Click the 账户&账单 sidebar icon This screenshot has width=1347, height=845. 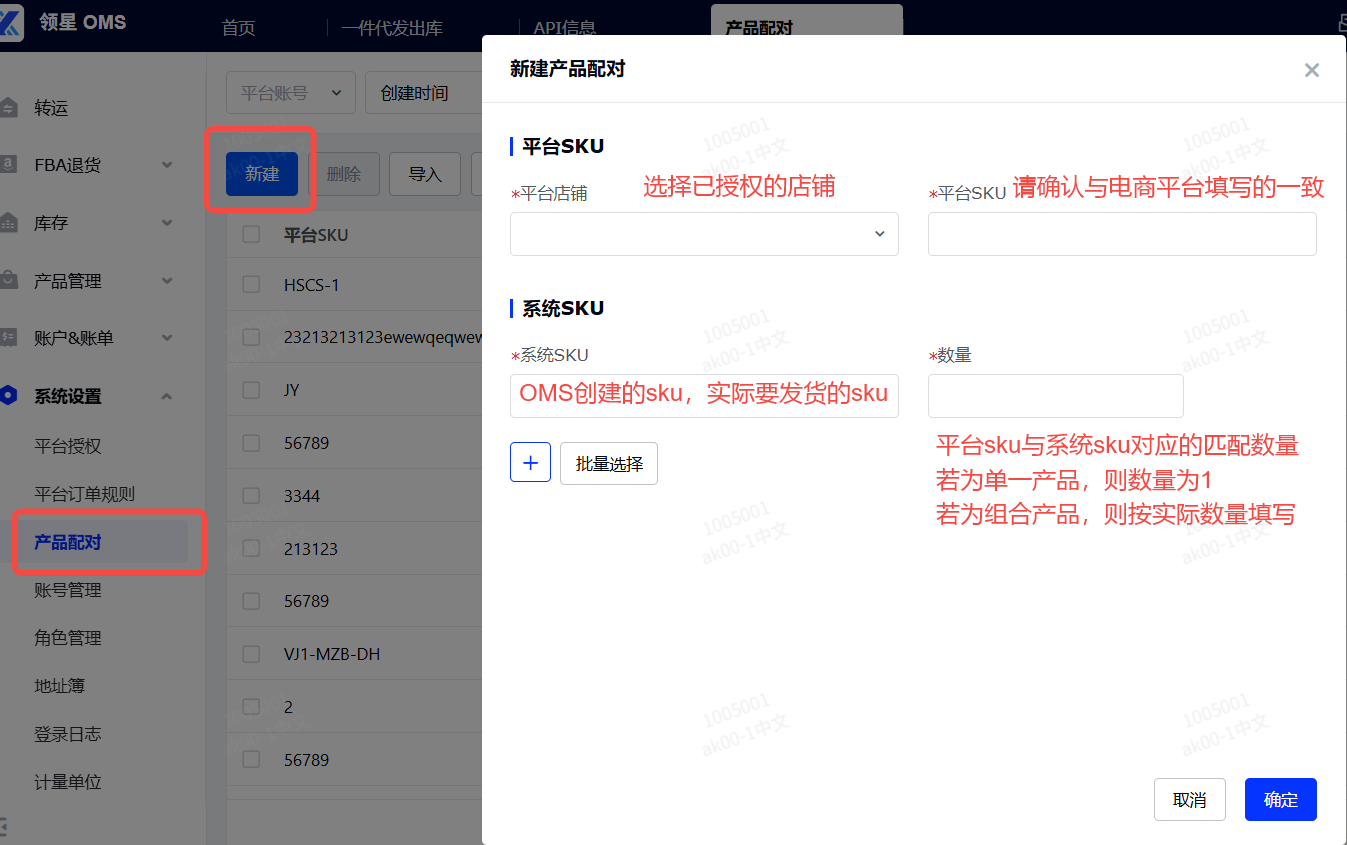[x=9, y=338]
